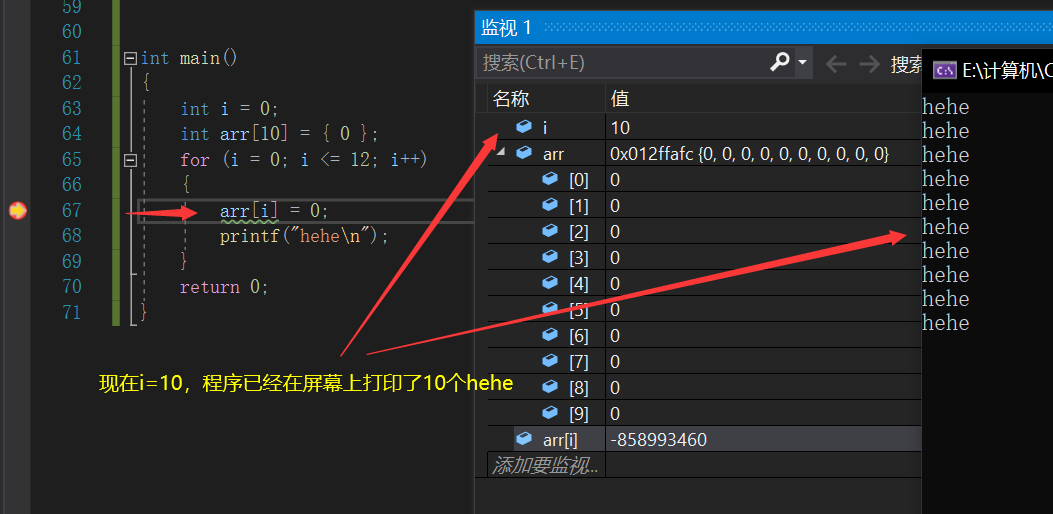Click the console title path E:\计算机

[1007, 71]
